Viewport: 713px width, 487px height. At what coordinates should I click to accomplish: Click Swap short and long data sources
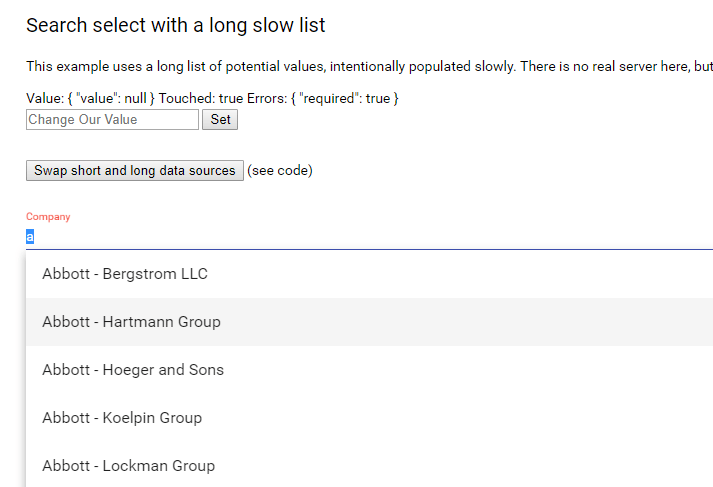point(134,171)
